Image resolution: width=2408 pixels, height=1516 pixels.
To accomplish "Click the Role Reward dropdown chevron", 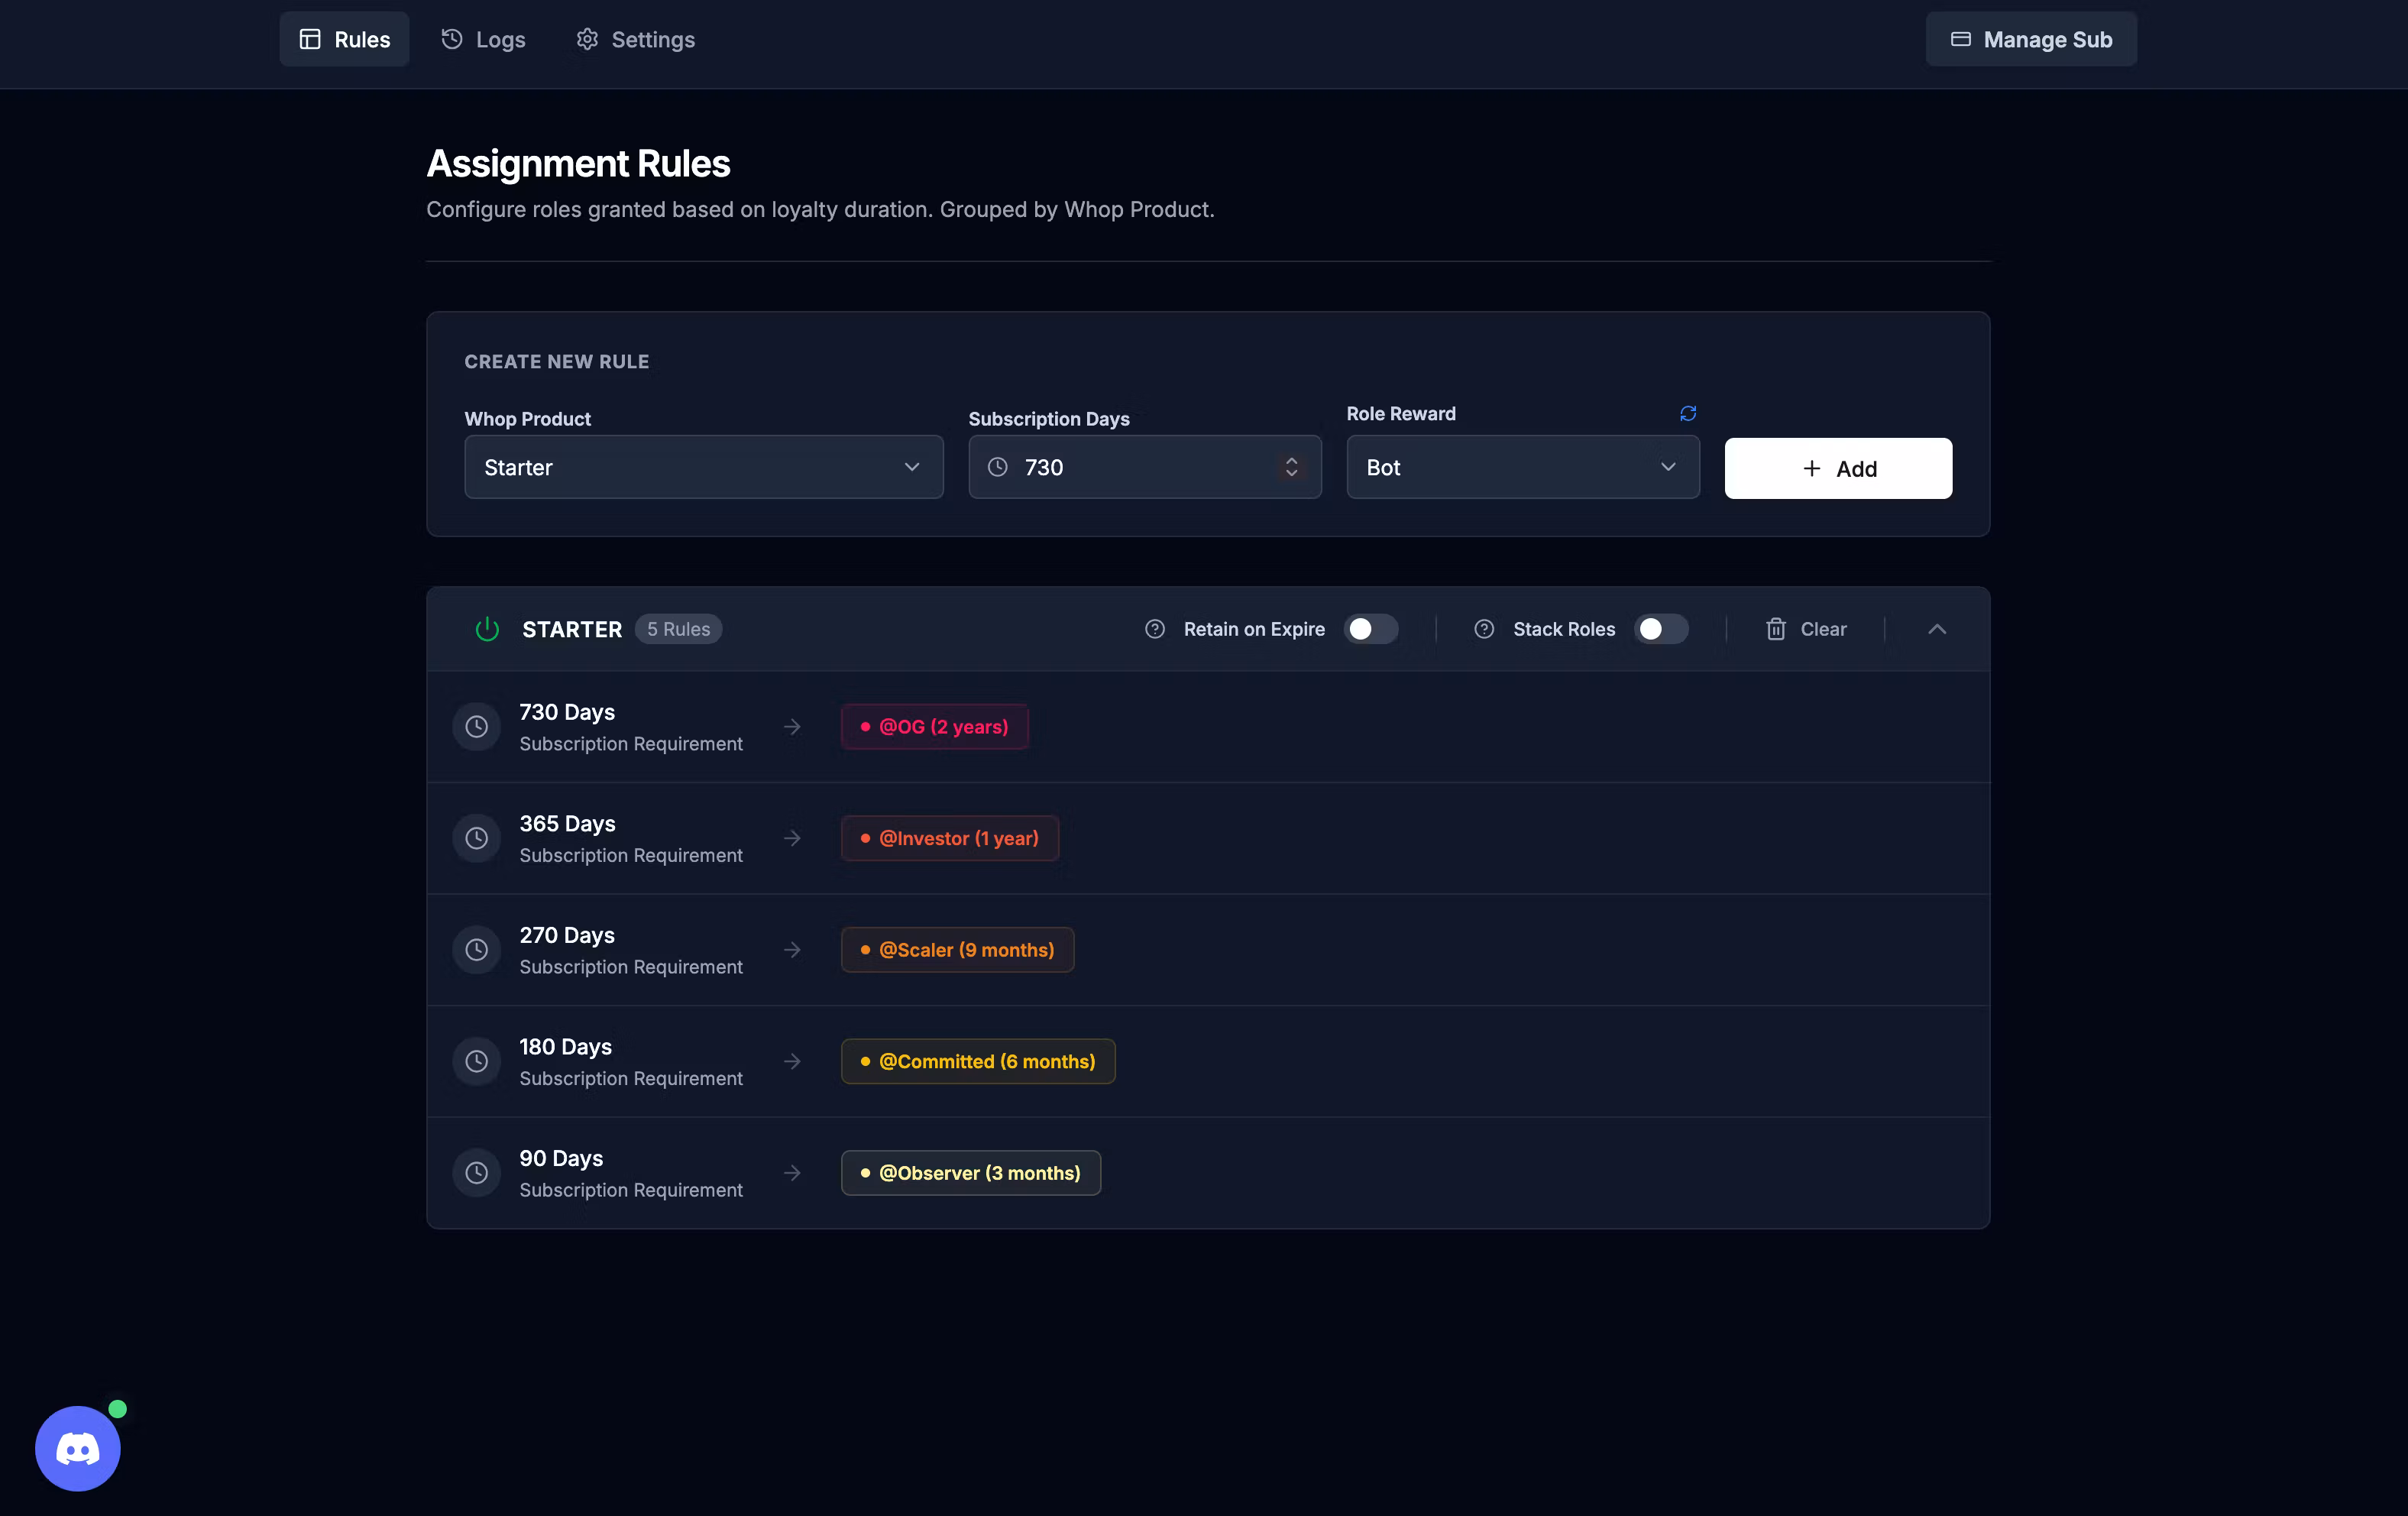I will (x=1667, y=467).
